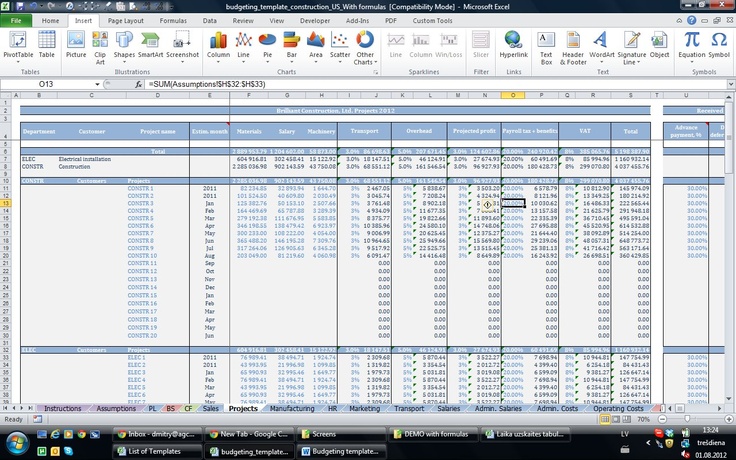Choose the Scatter chart icon
The width and height of the screenshot is (736, 460).
coord(340,45)
